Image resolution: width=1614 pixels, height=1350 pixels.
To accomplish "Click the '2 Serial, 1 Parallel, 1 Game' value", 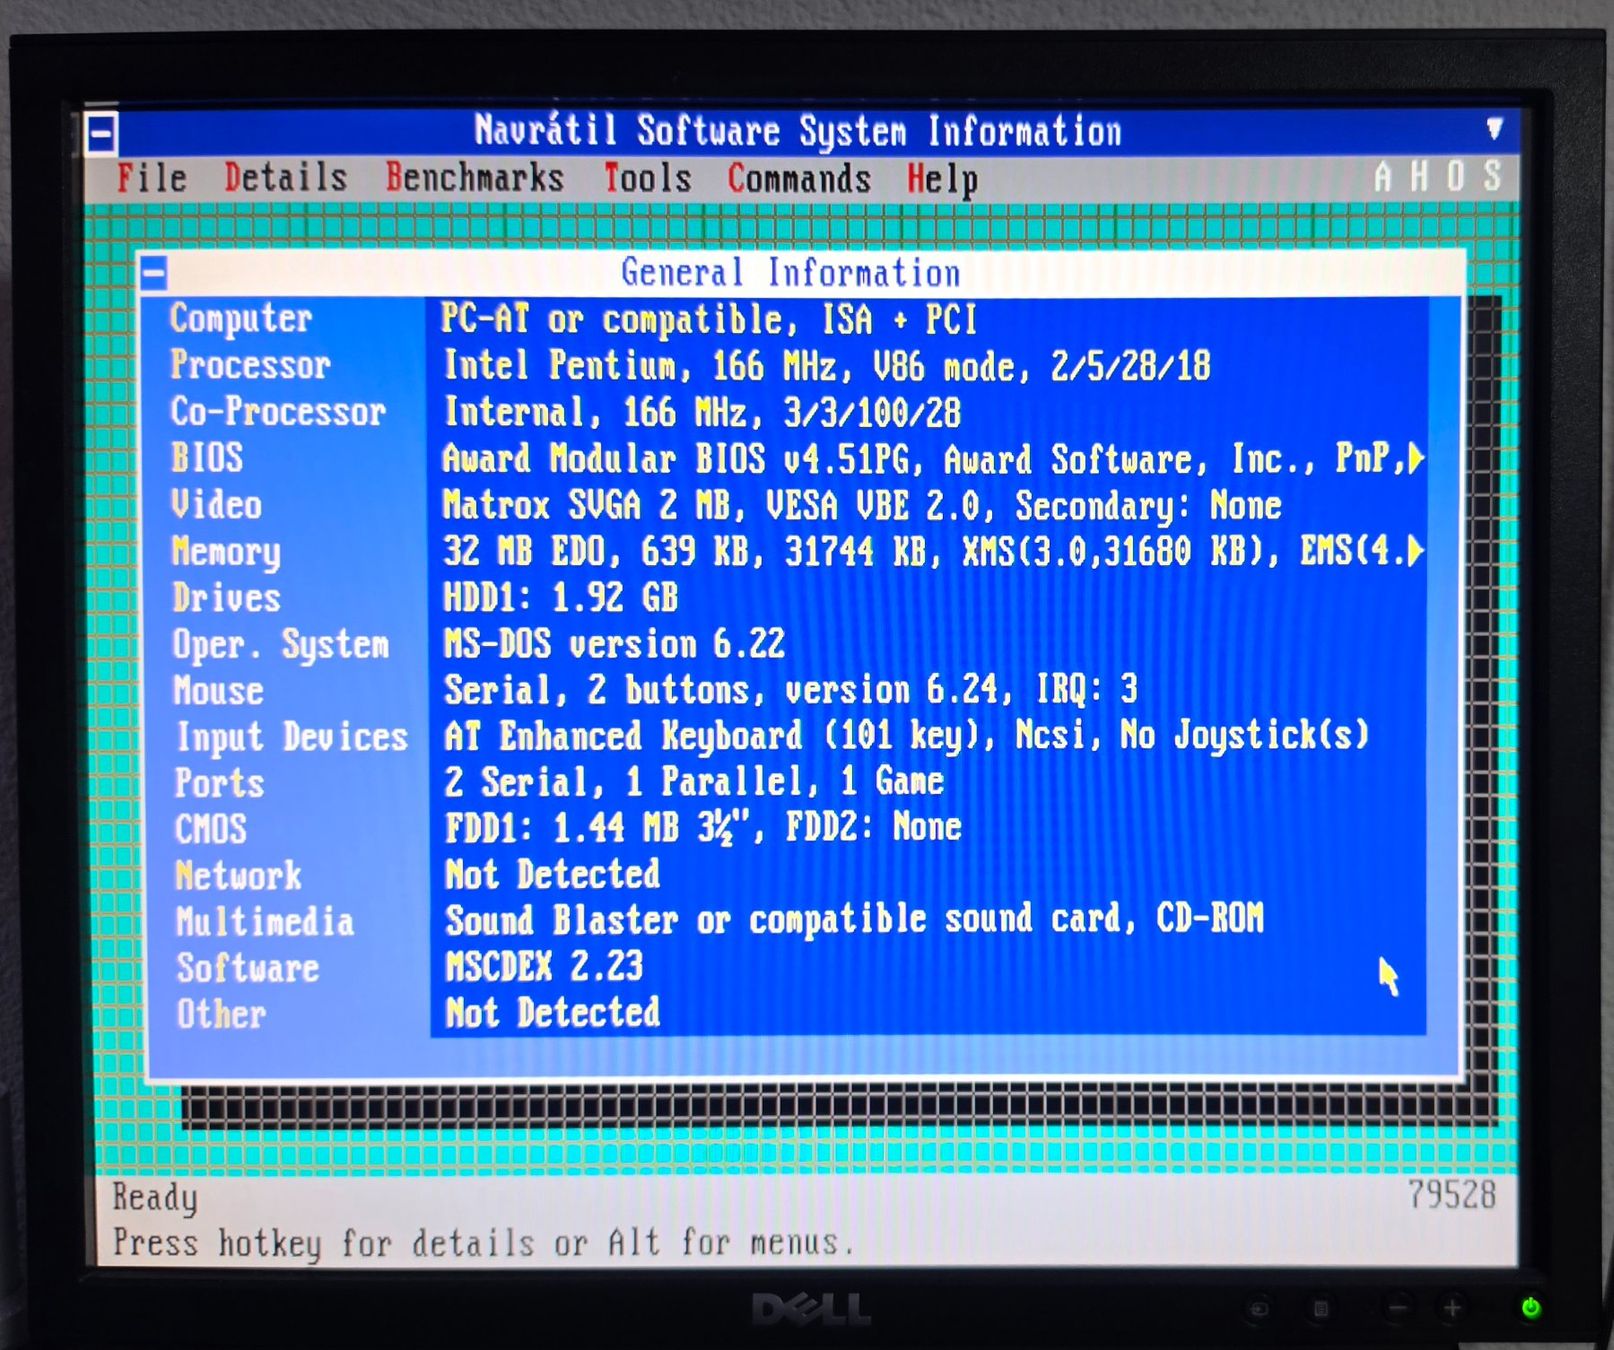I will pos(694,781).
